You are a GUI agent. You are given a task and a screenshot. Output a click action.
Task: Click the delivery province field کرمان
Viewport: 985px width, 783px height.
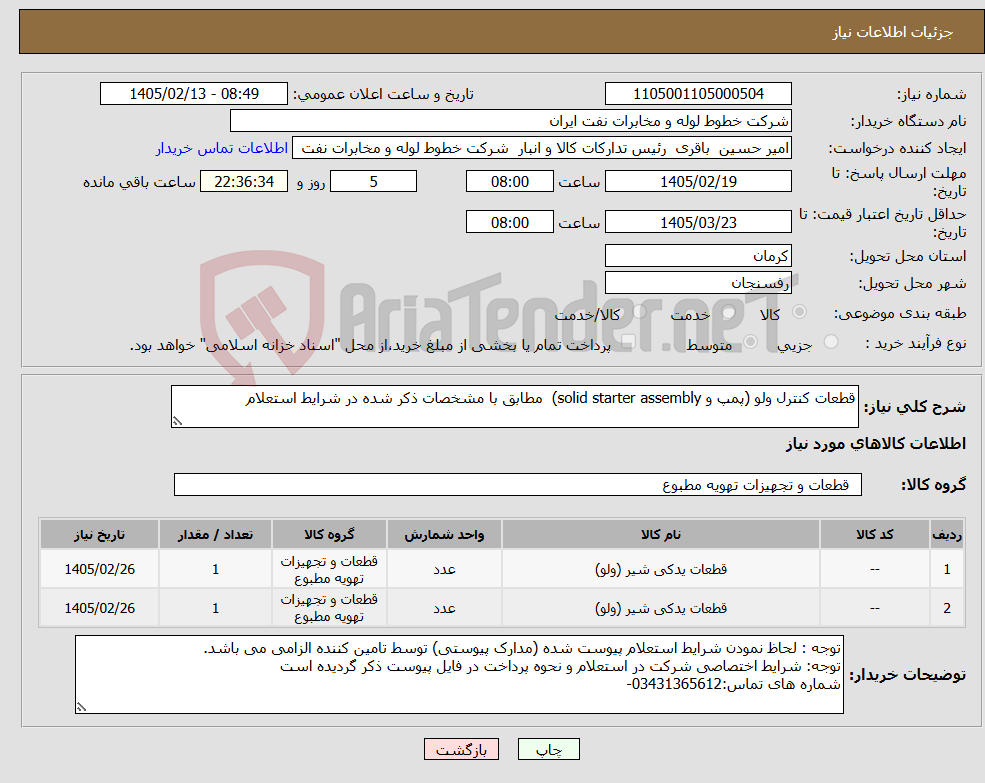coord(698,256)
